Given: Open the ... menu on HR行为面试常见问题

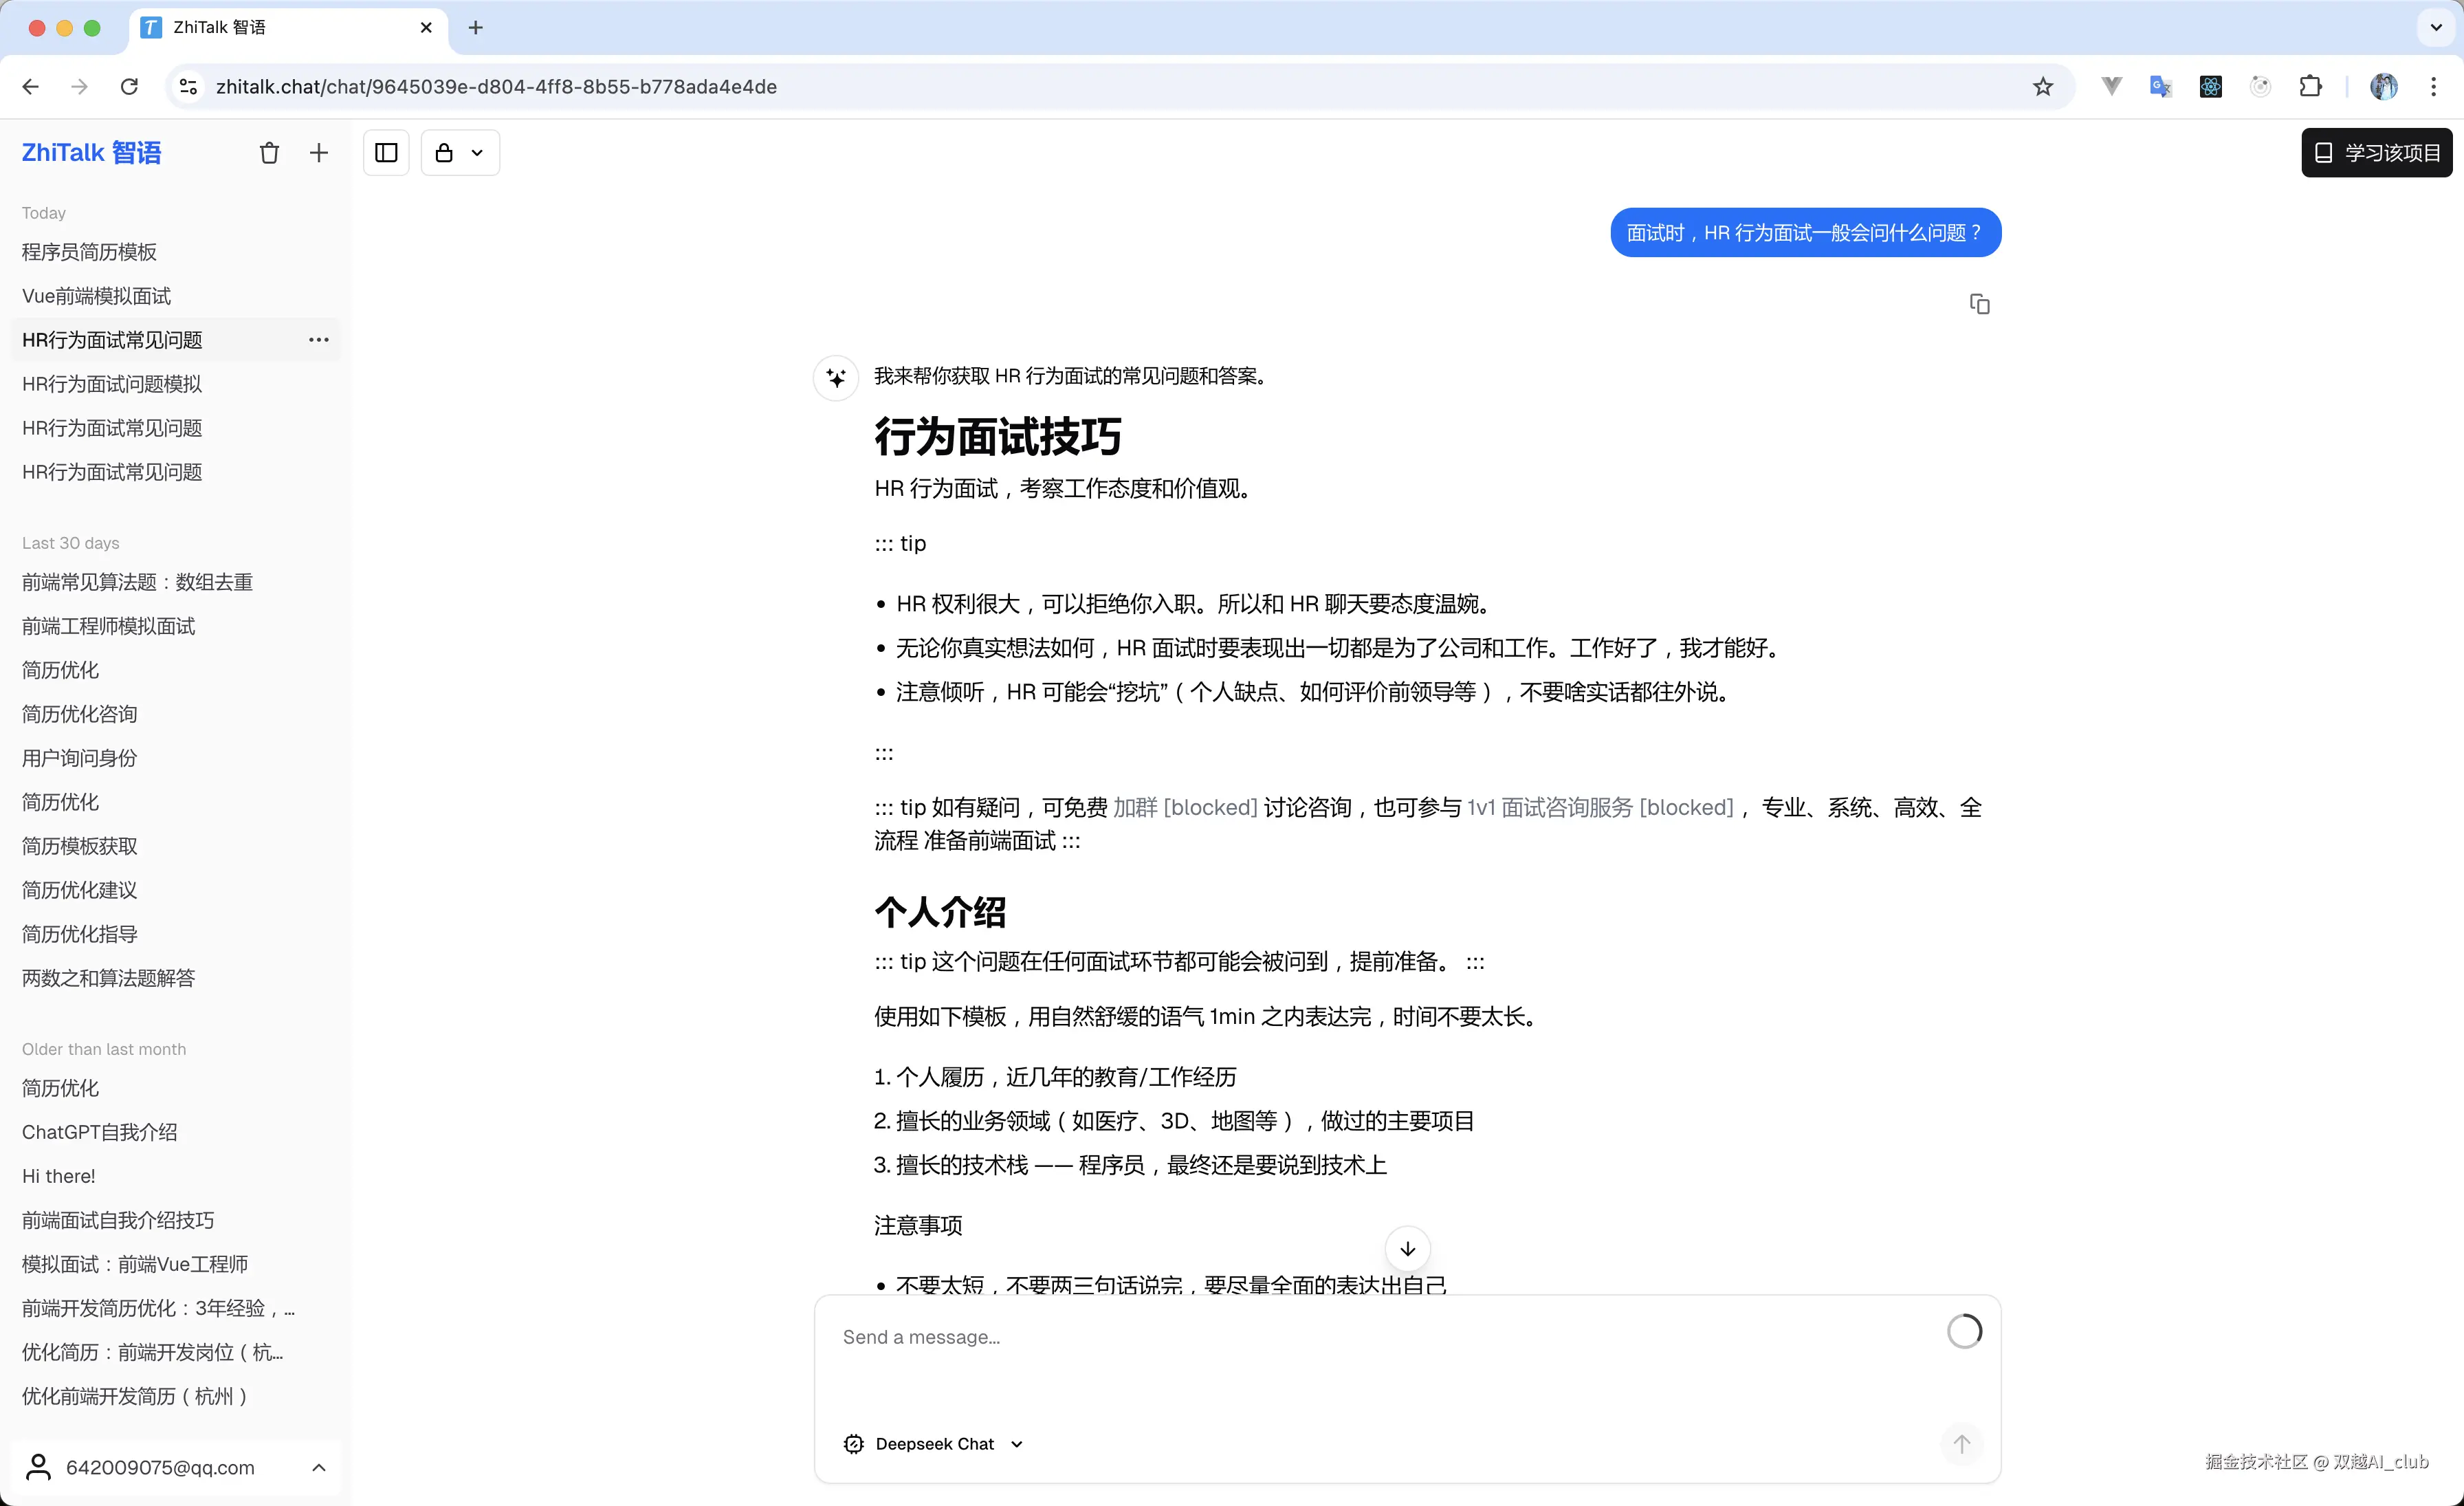Looking at the screenshot, I should click(x=318, y=339).
